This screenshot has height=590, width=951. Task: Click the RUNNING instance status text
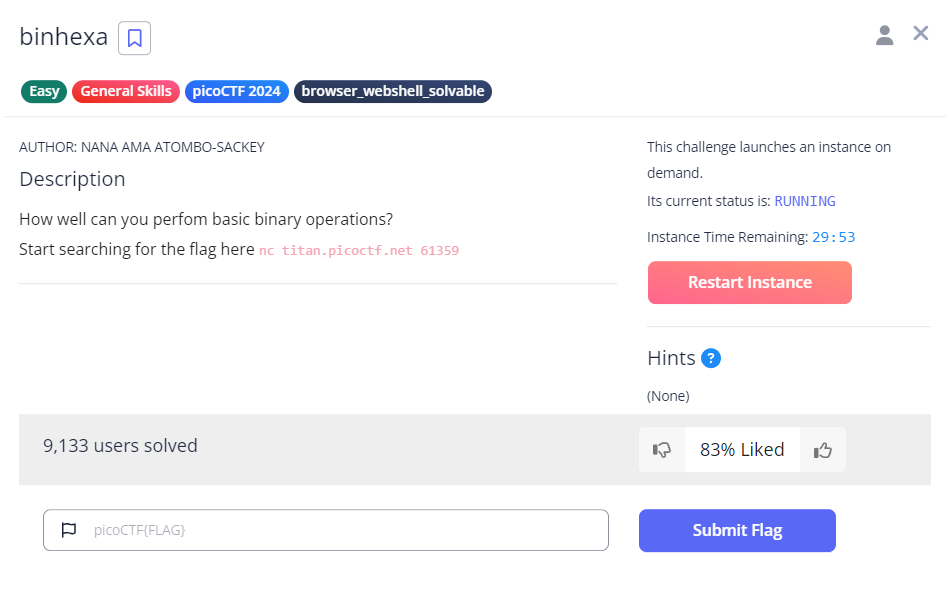point(804,201)
